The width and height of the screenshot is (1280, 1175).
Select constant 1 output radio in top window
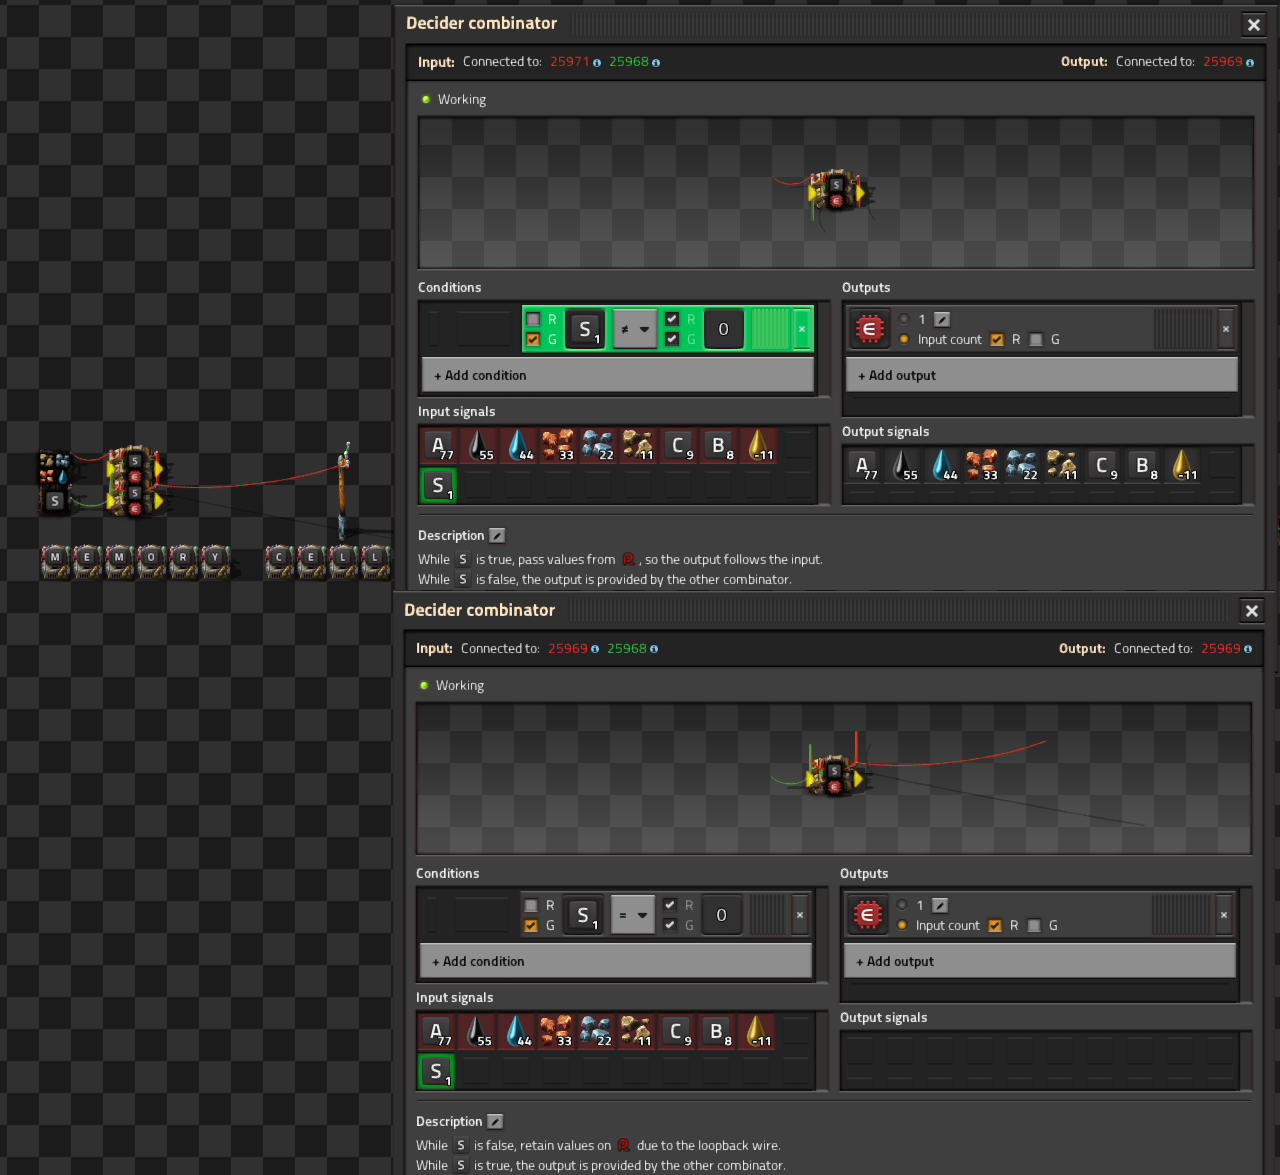904,320
